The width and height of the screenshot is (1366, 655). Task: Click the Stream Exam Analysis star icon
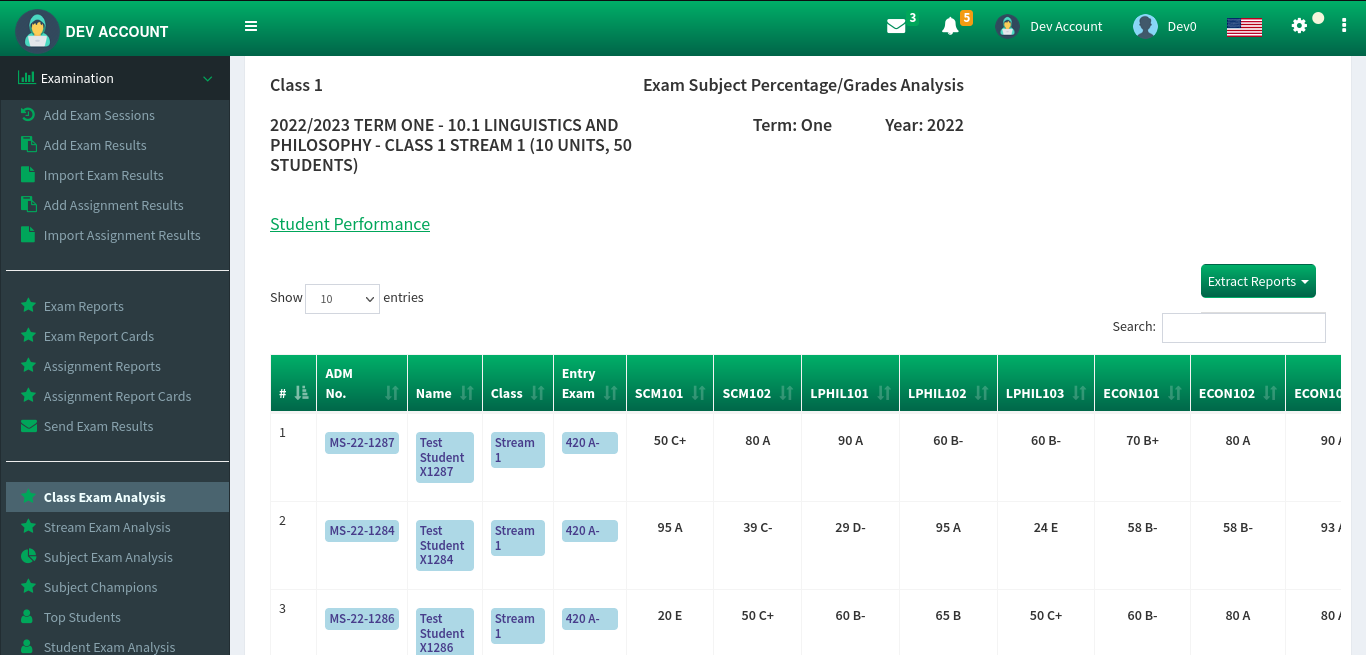point(28,527)
